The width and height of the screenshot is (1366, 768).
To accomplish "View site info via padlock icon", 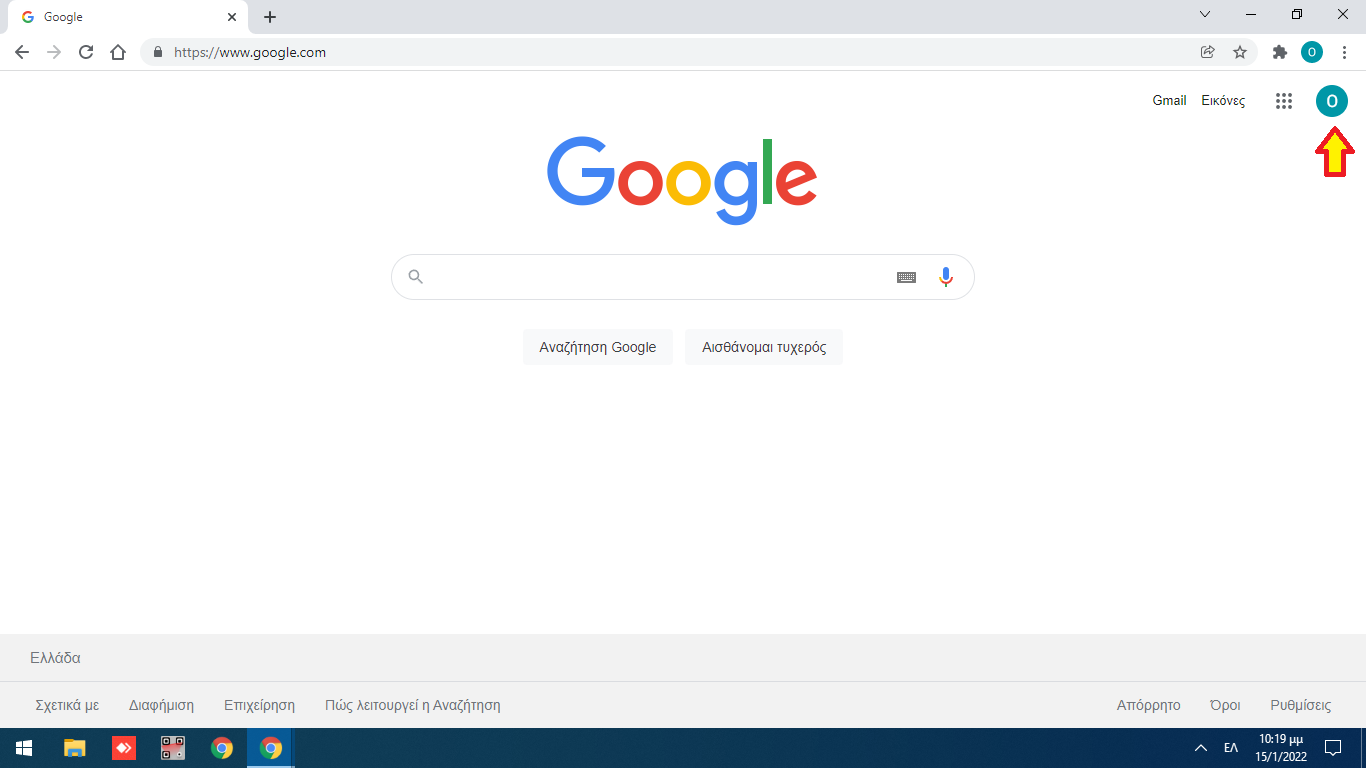I will click(158, 52).
